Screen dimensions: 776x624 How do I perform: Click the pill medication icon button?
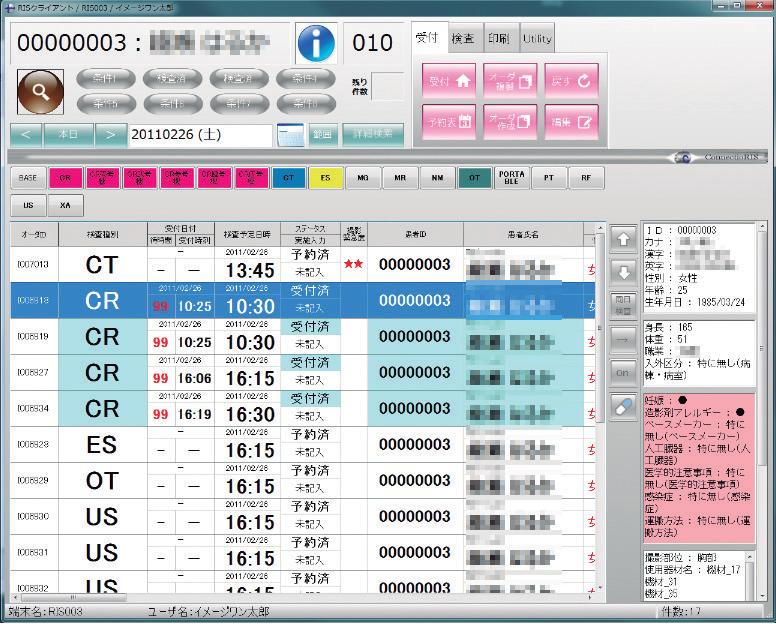coord(621,404)
